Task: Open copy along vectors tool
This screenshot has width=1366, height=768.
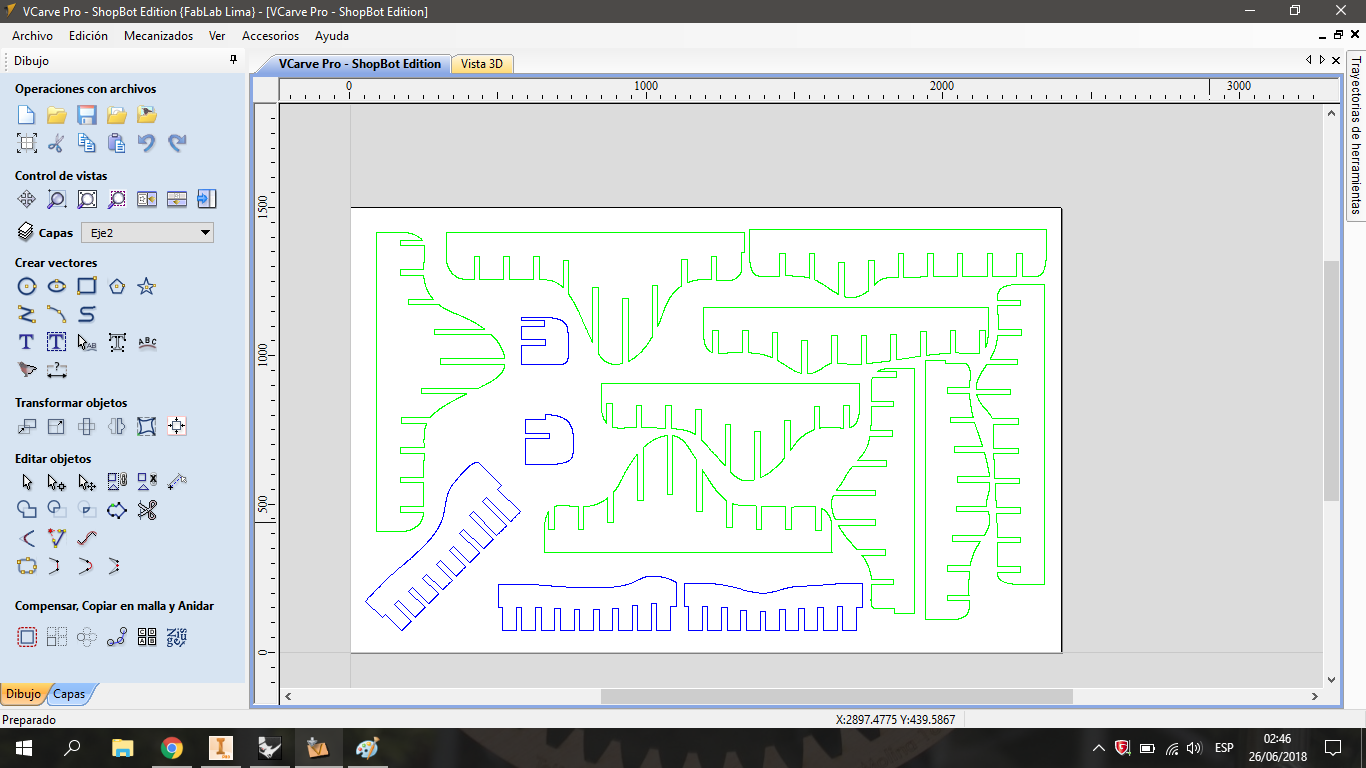Action: 117,636
